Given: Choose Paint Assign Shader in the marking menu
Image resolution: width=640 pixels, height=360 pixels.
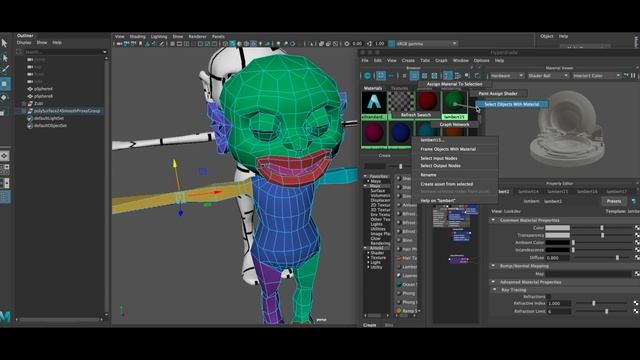Looking at the screenshot, I should click(498, 93).
